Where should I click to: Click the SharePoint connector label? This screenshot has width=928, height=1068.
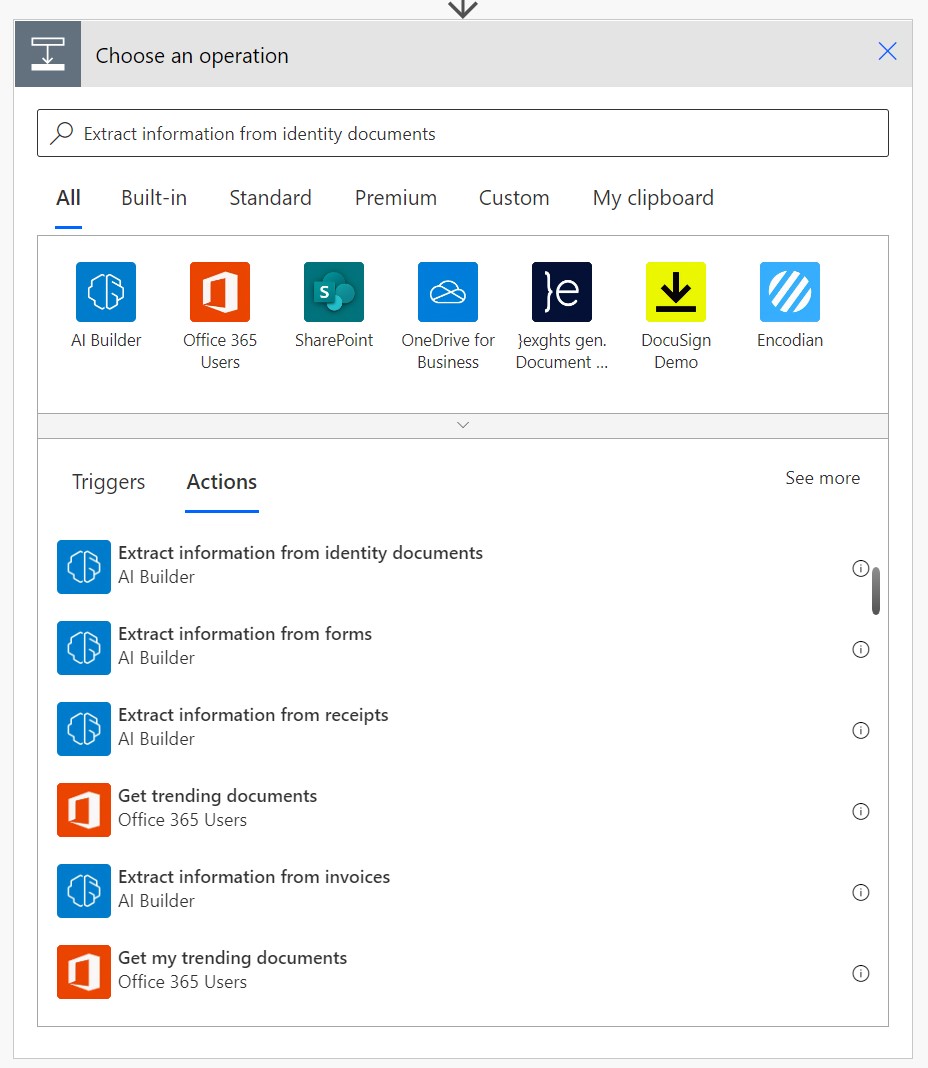334,340
